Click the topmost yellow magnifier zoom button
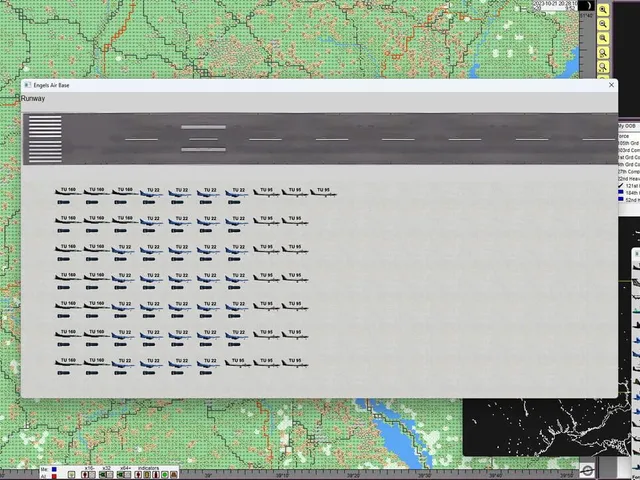 tap(603, 9)
